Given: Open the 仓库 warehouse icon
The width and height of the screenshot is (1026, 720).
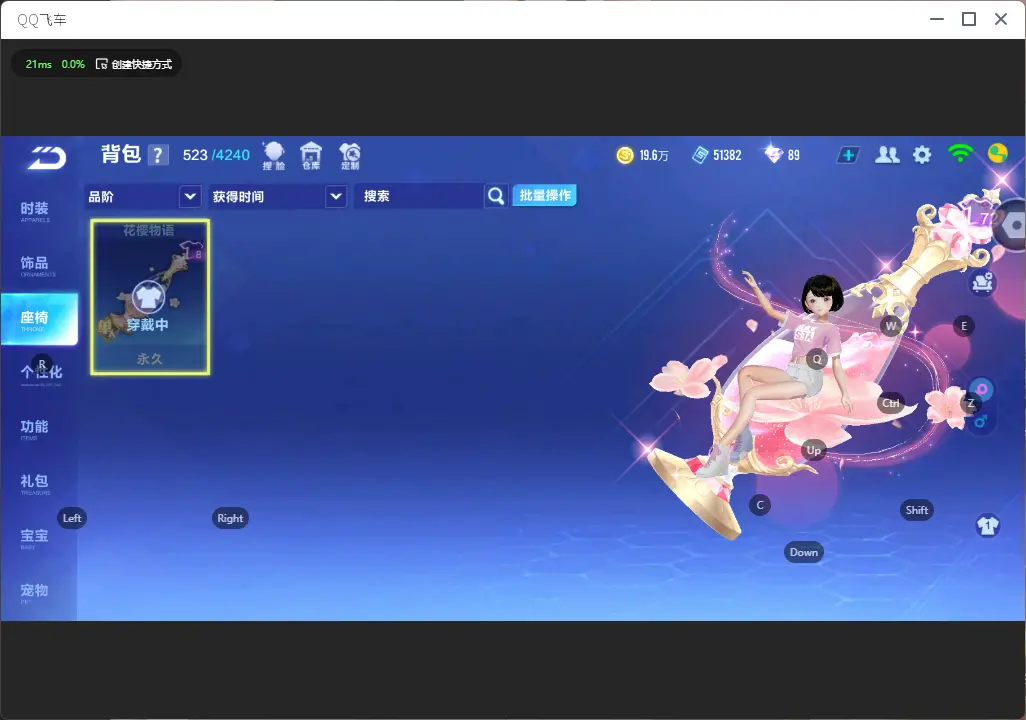Looking at the screenshot, I should pyautogui.click(x=311, y=156).
